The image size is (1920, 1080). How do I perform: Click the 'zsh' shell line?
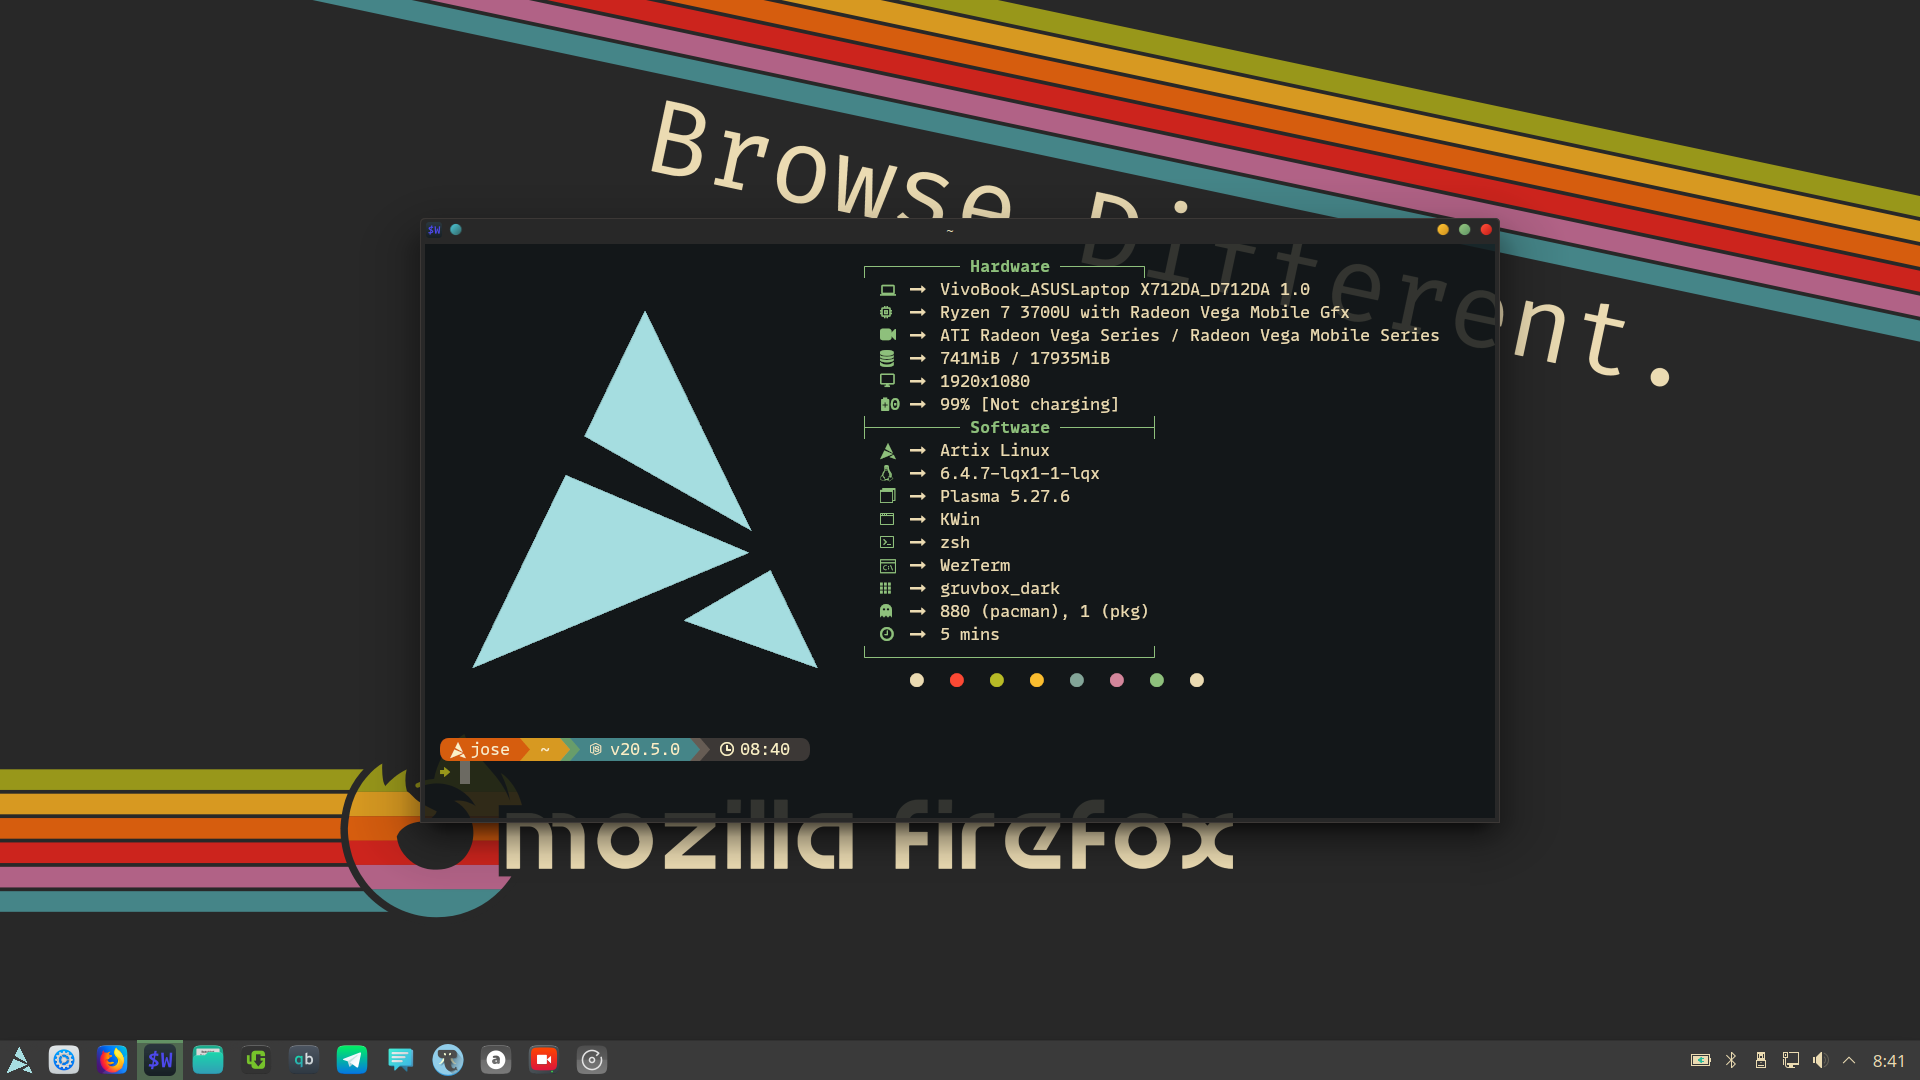(955, 543)
